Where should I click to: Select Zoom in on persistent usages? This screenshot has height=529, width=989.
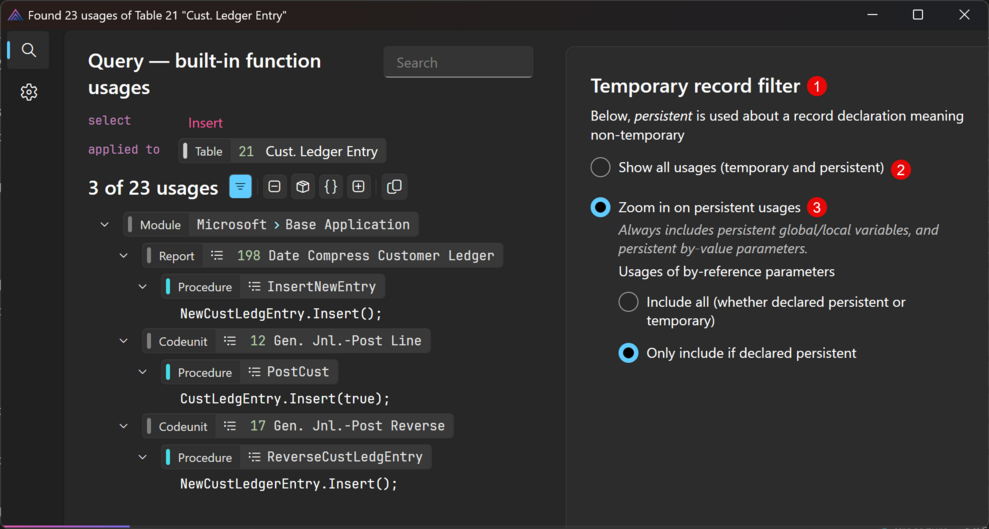tap(600, 207)
